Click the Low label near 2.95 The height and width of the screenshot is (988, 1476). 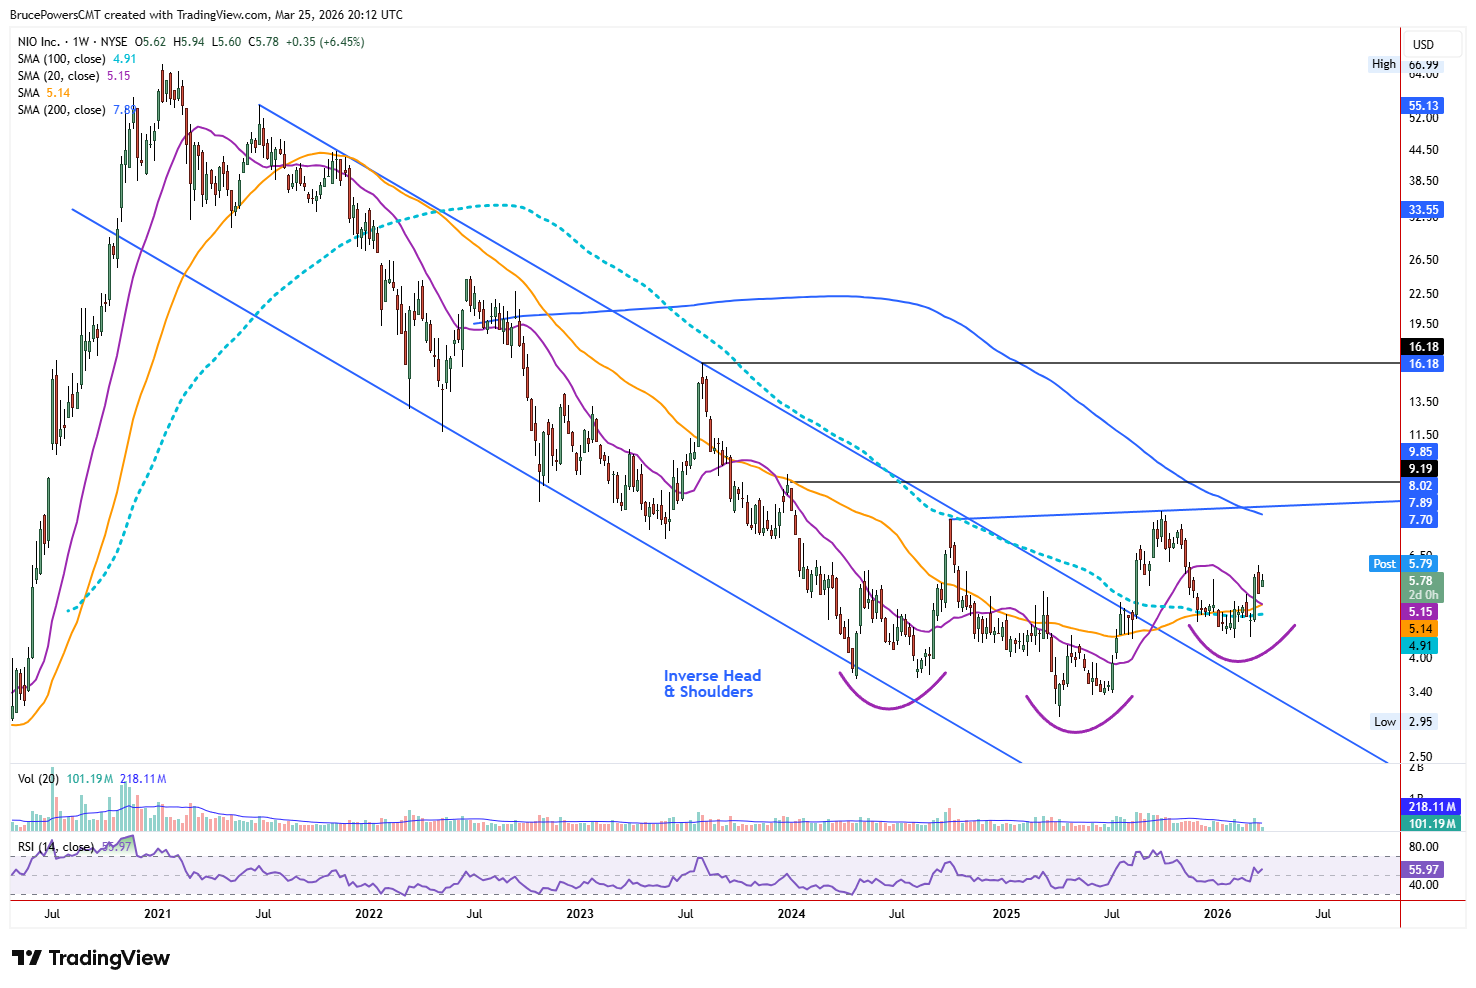1385,722
